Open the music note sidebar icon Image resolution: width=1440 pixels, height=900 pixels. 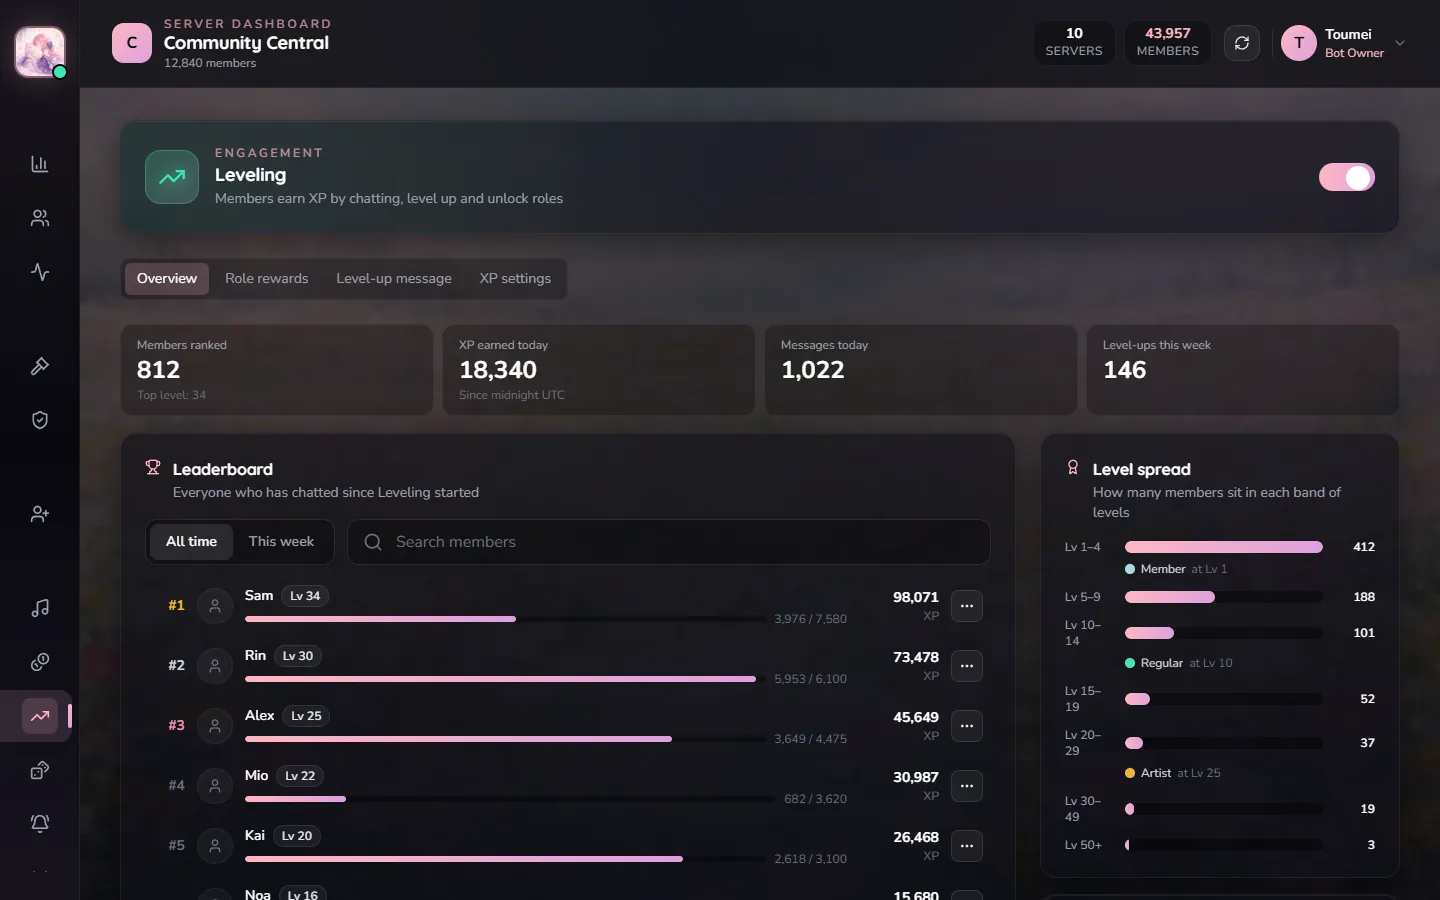tap(40, 608)
